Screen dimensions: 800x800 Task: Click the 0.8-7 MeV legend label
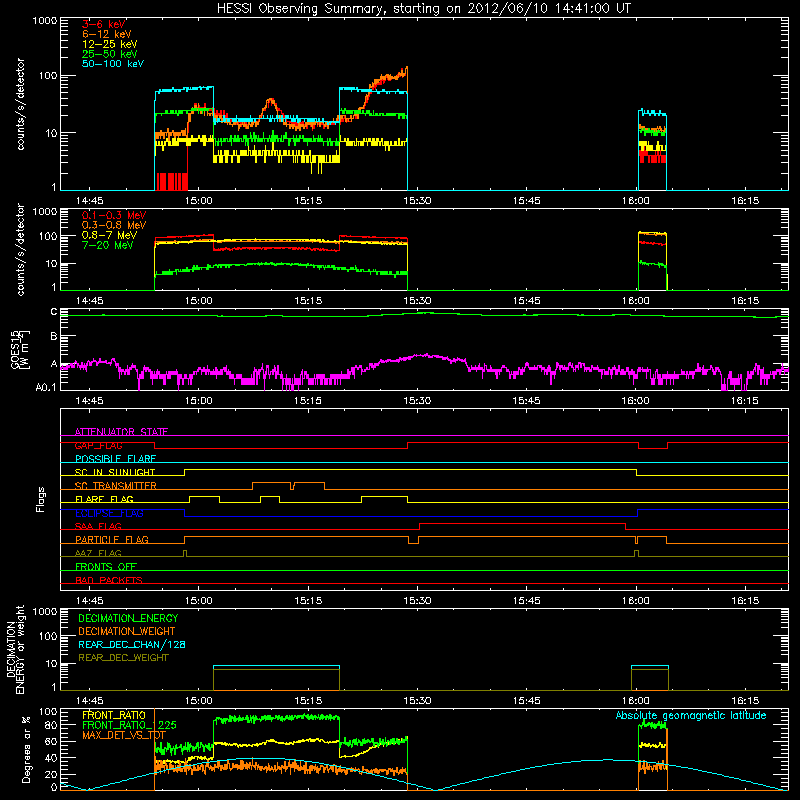click(x=109, y=235)
